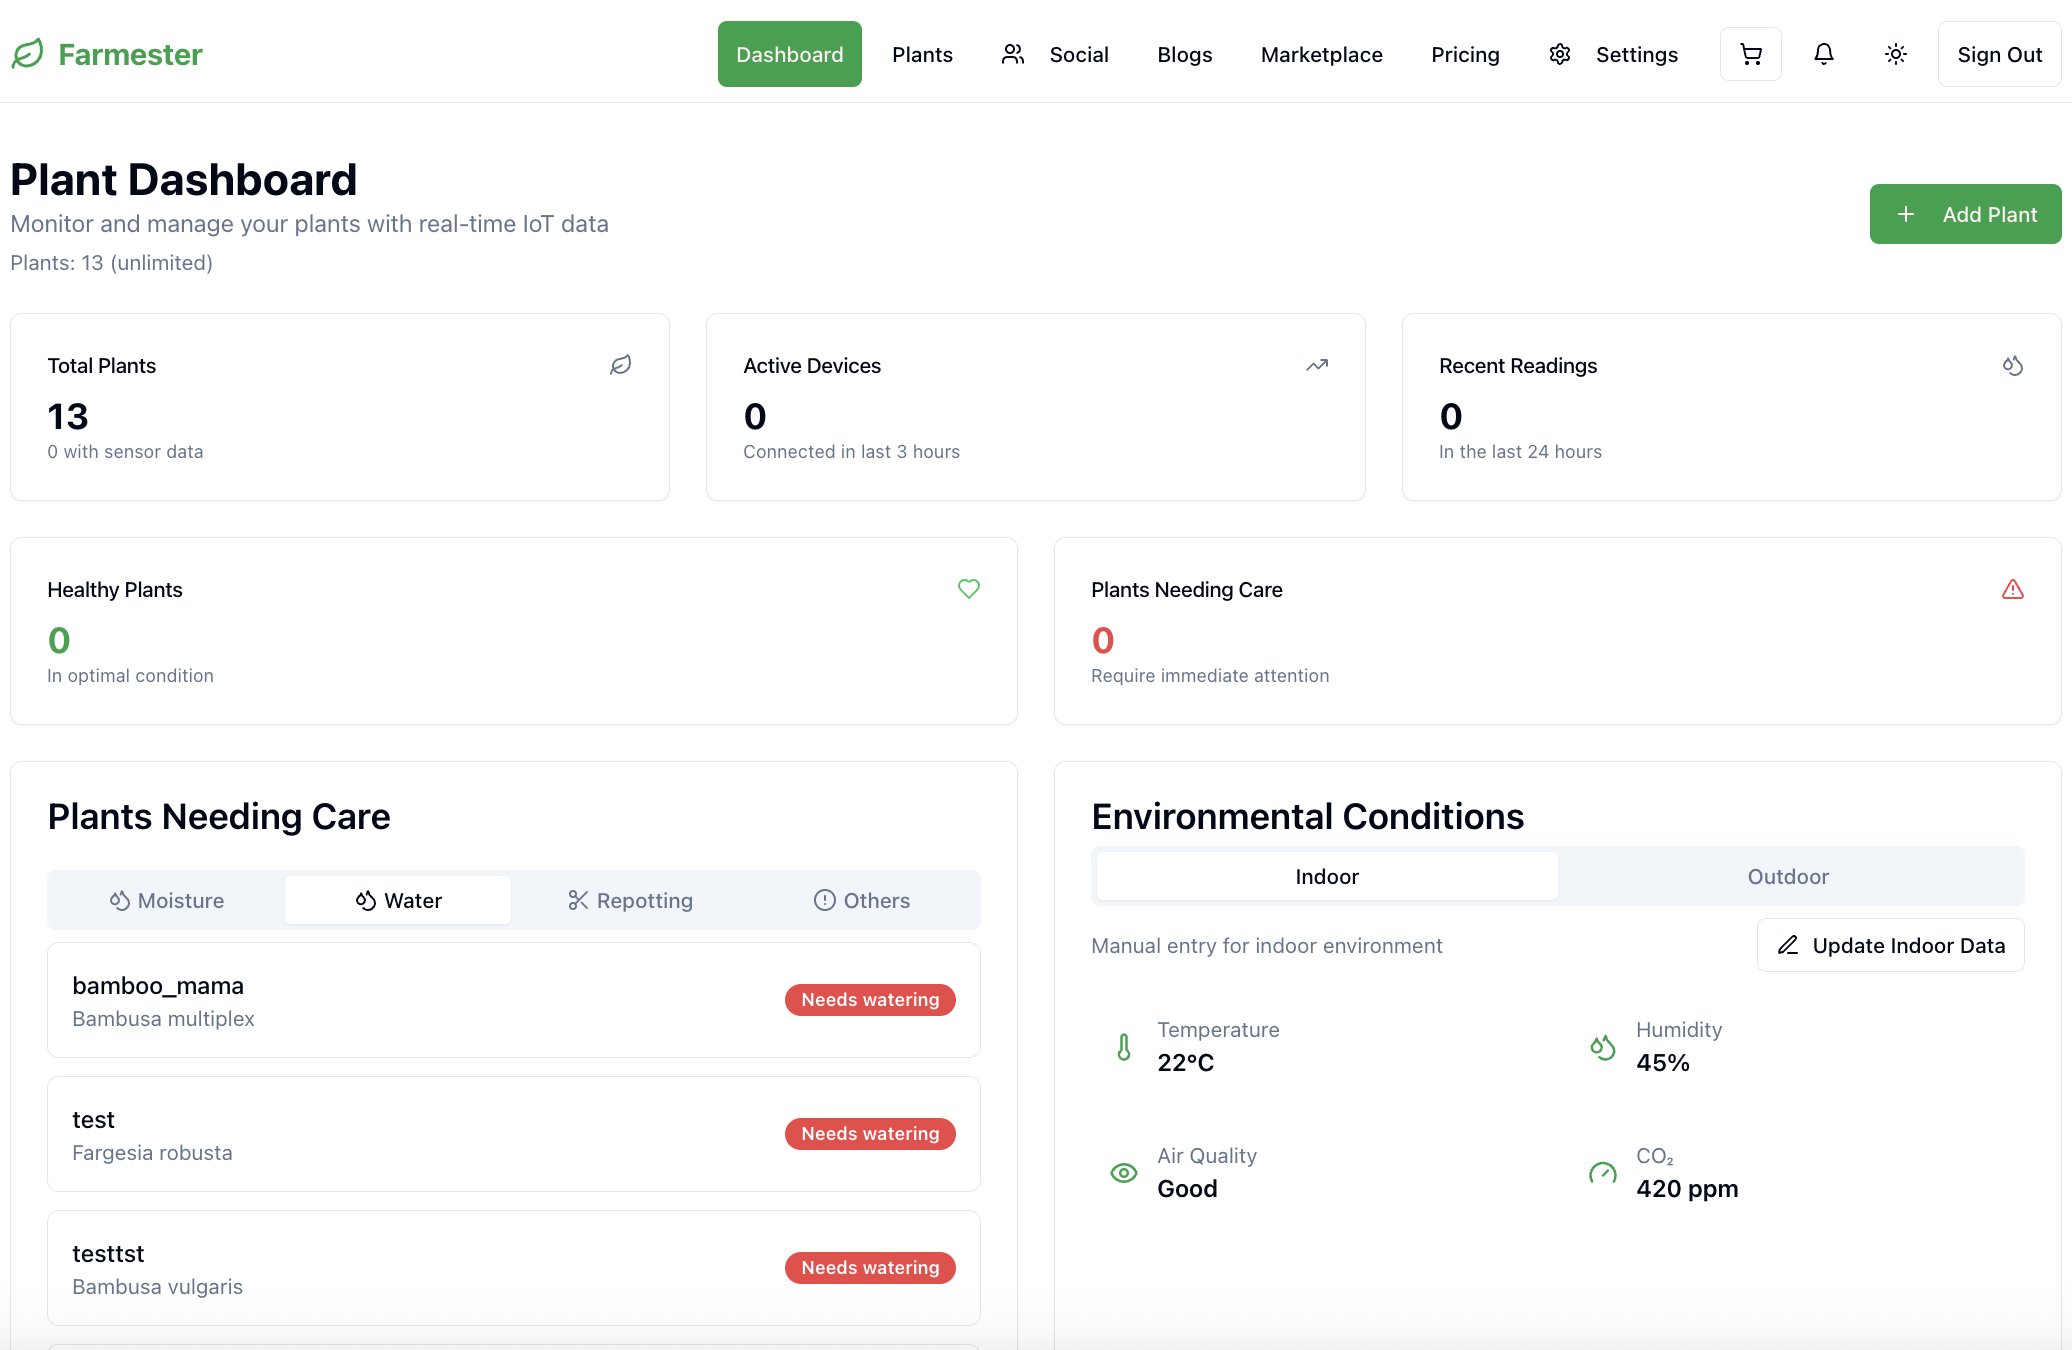2072x1350 pixels.
Task: Click Needs watering badge for bamboo_mama
Action: [870, 1000]
